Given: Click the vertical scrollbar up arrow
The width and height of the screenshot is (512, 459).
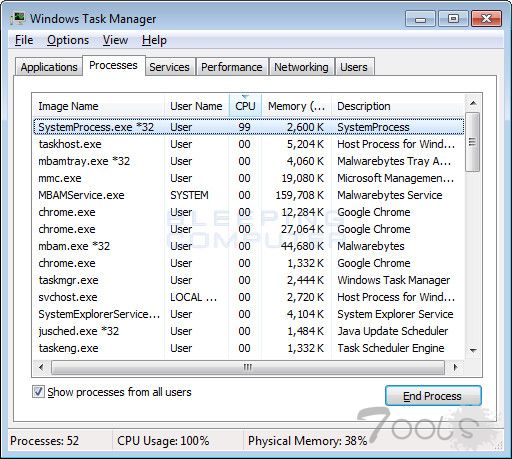Looking at the screenshot, I should point(473,103).
